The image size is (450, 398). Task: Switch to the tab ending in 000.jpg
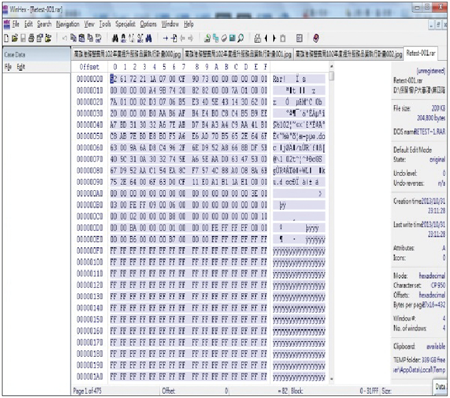(127, 54)
